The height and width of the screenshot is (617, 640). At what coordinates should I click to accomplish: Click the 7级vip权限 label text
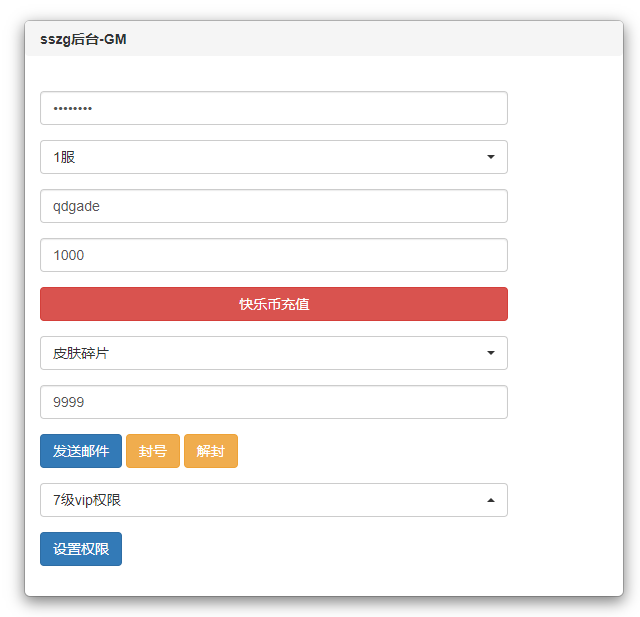pyautogui.click(x=87, y=500)
